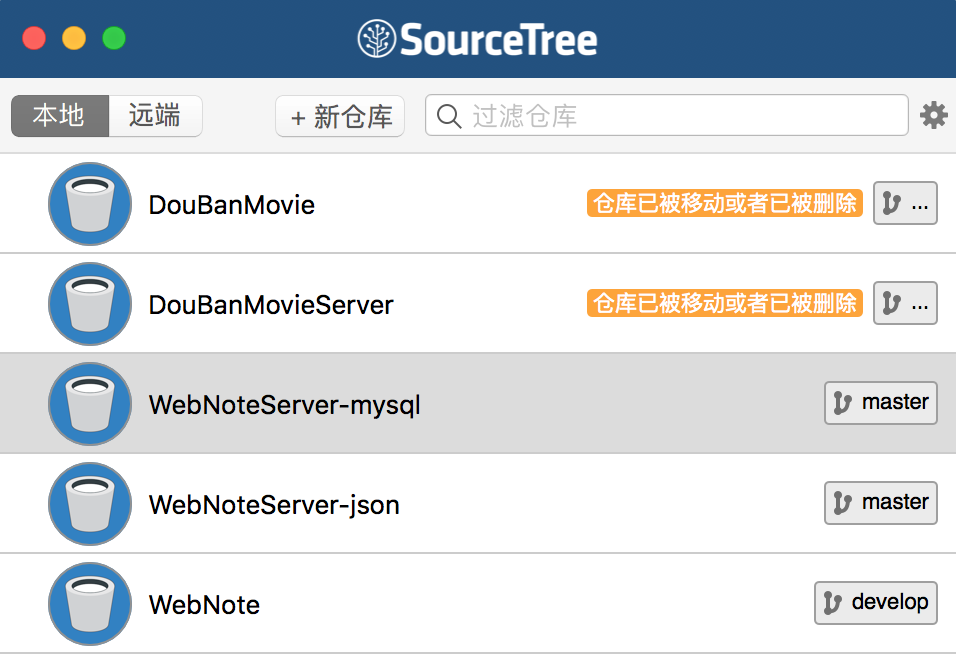Screen dimensions: 956x654
Task: Switch to the 远端 (Remote) tab
Action: pyautogui.click(x=155, y=116)
